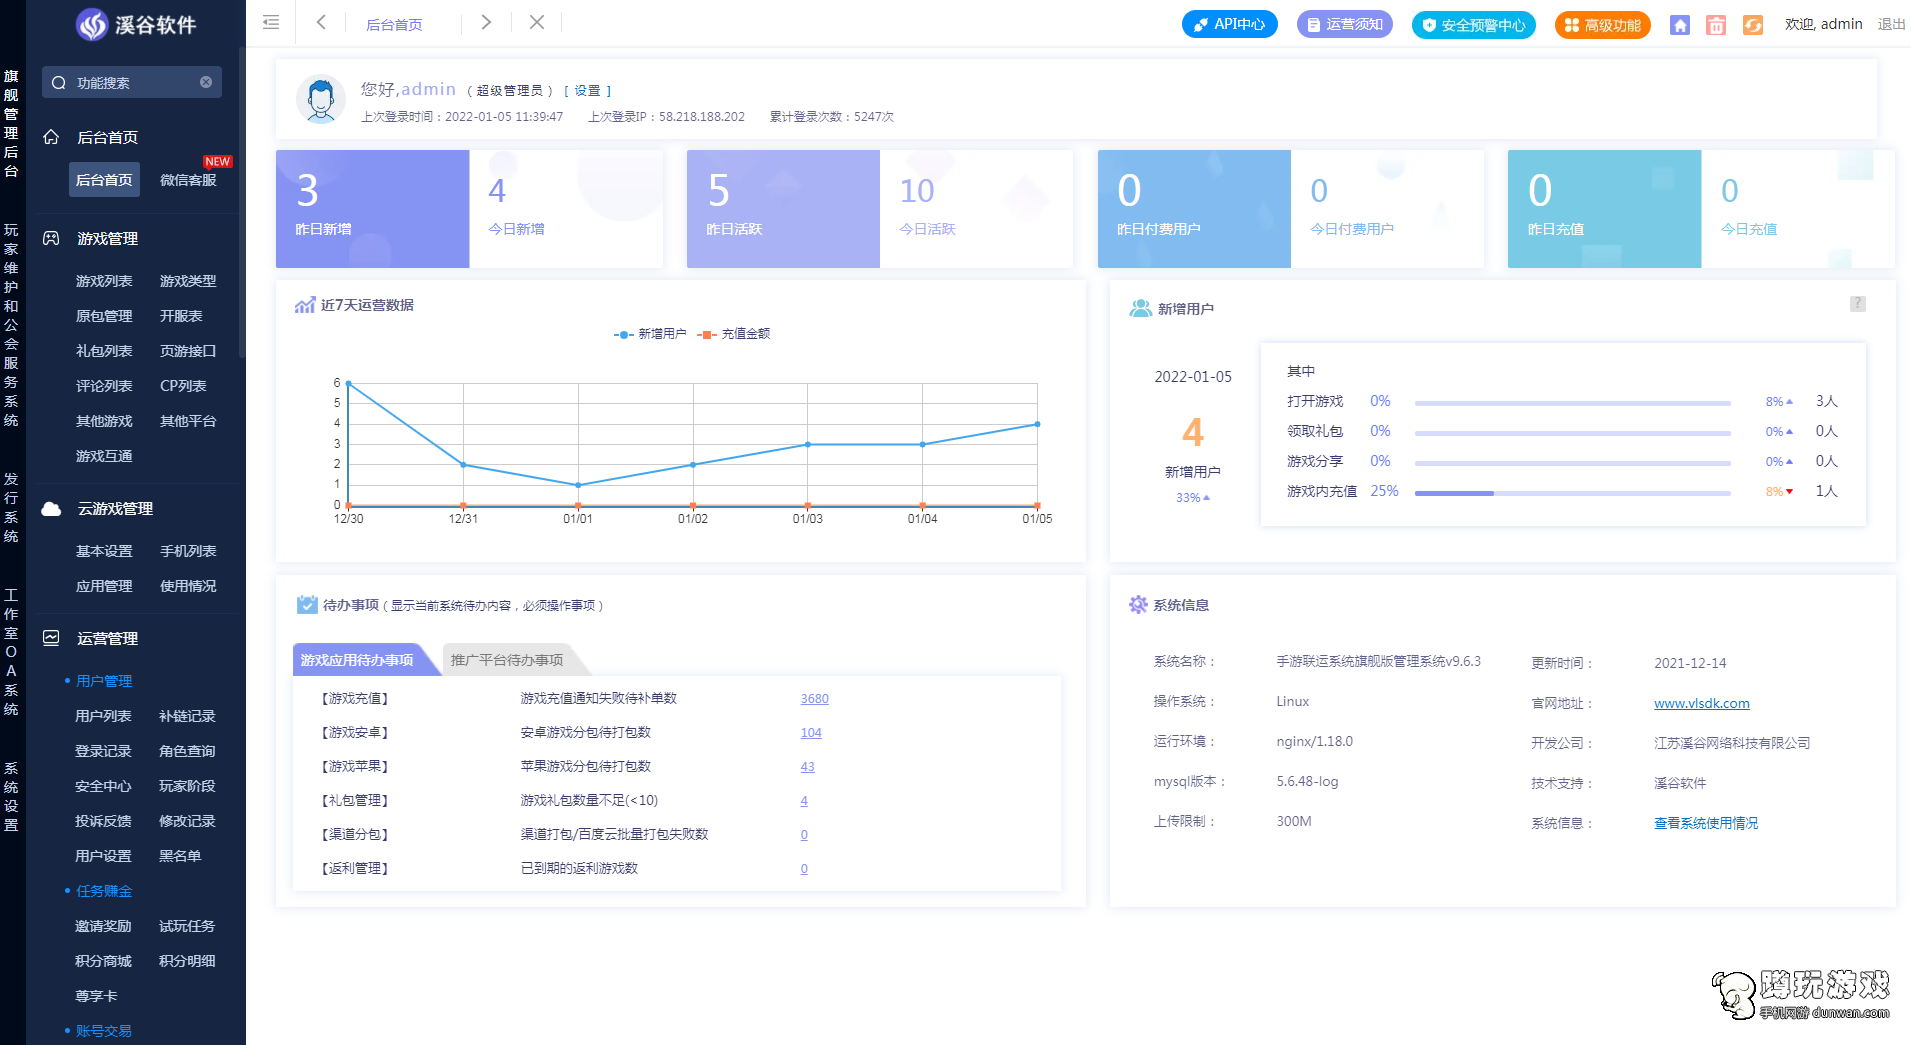
Task: Click the trash clear-cache icon in top bar
Action: (1716, 25)
